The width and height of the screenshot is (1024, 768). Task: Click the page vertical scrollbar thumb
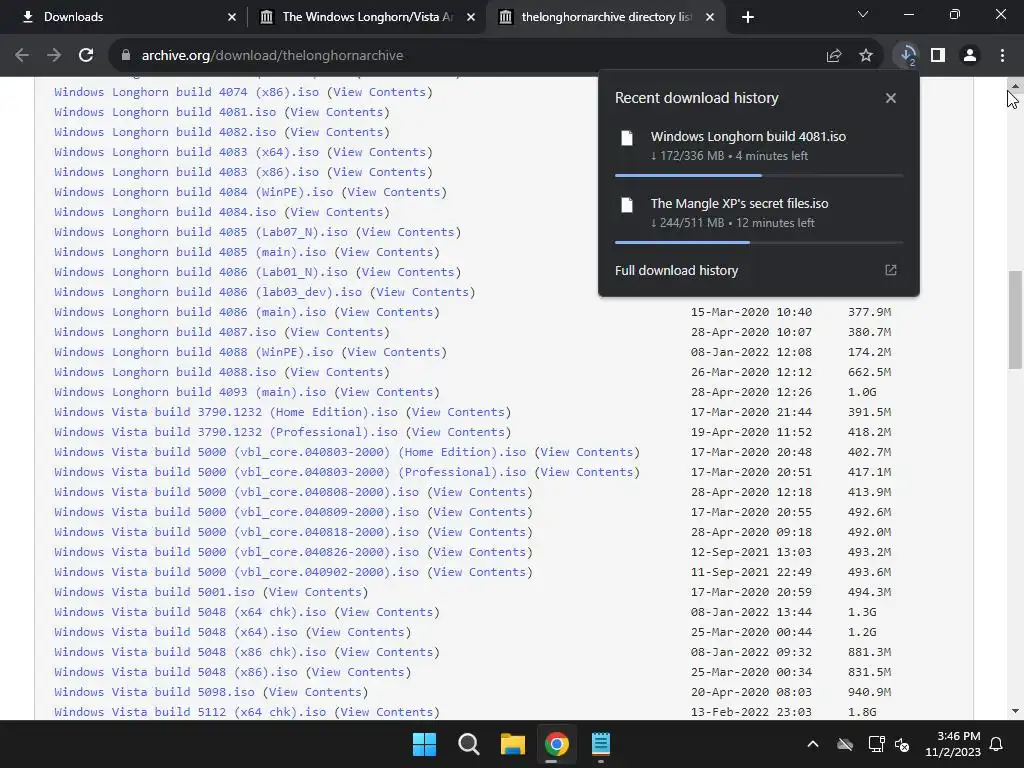(x=1015, y=320)
